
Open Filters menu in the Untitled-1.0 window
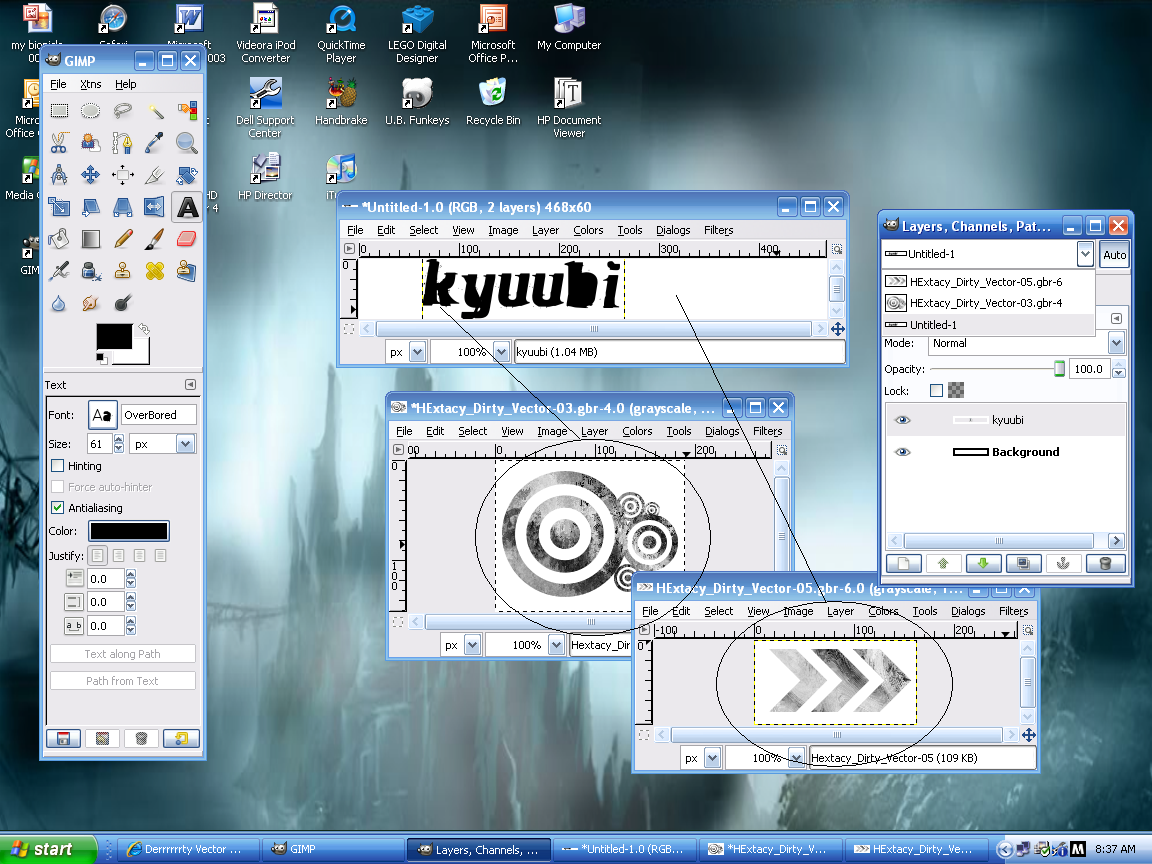point(718,230)
